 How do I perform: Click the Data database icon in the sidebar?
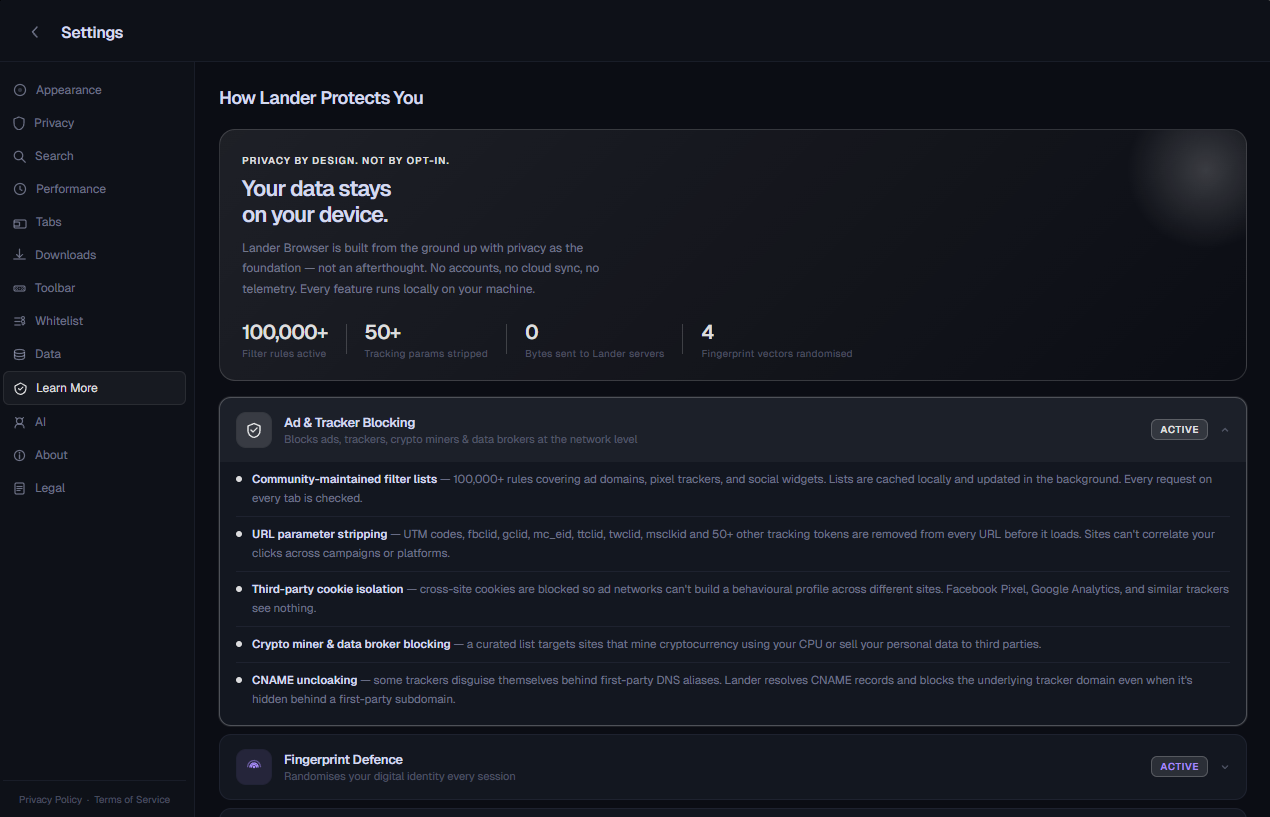[19, 354]
